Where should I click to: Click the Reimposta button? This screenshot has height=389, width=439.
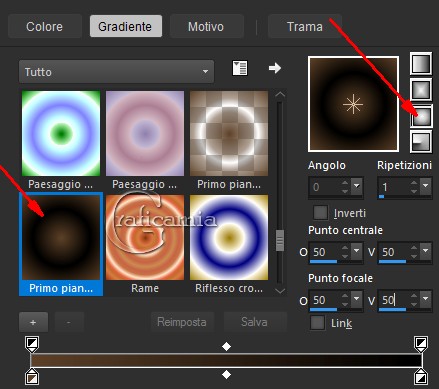click(x=182, y=322)
